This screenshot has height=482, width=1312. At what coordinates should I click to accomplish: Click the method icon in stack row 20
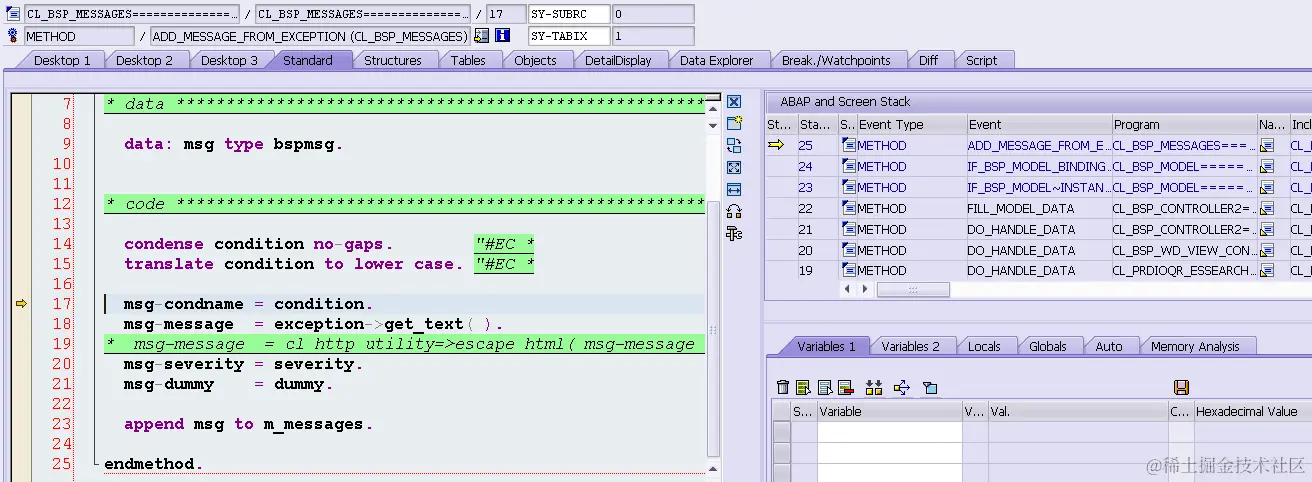(848, 250)
